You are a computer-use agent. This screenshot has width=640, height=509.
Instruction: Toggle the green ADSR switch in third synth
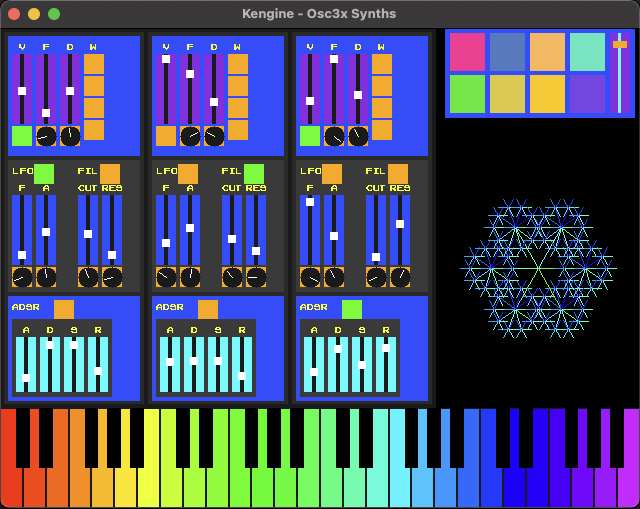coord(352,309)
